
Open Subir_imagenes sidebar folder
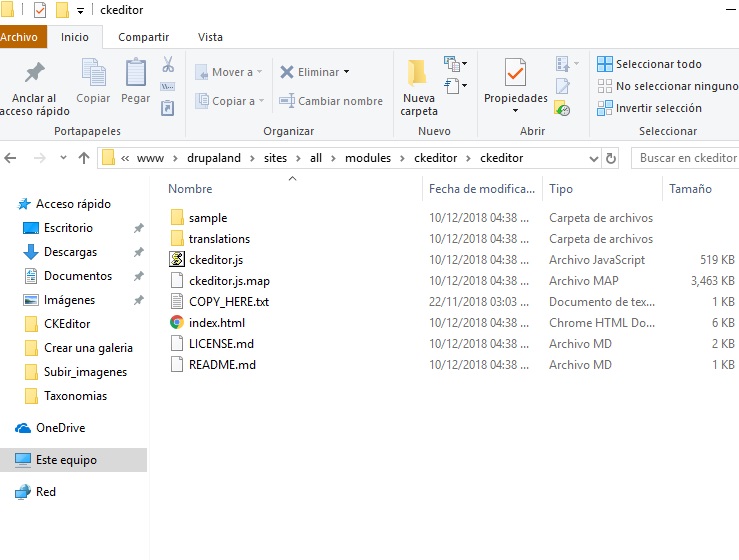[85, 372]
